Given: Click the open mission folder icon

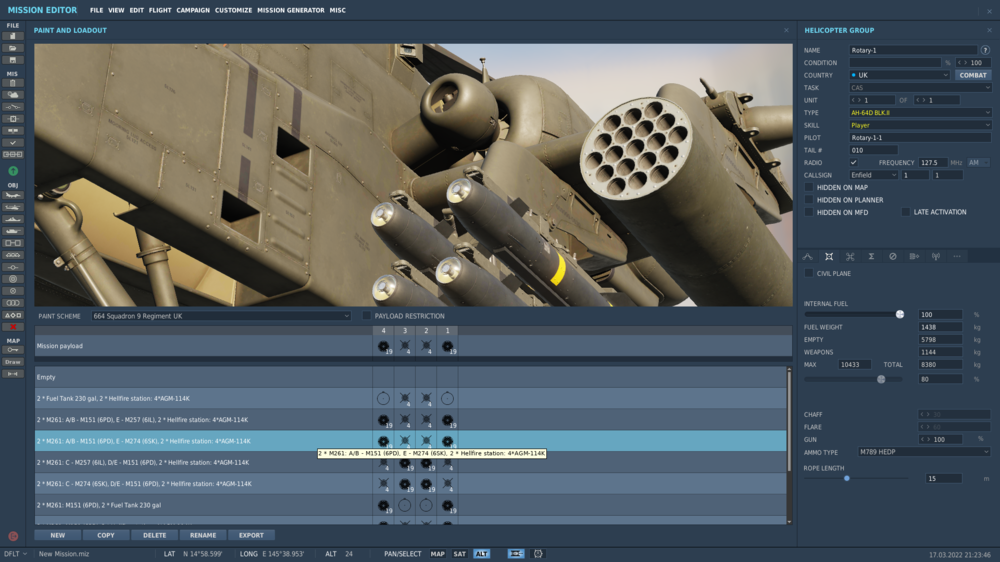Looking at the screenshot, I should point(12,48).
